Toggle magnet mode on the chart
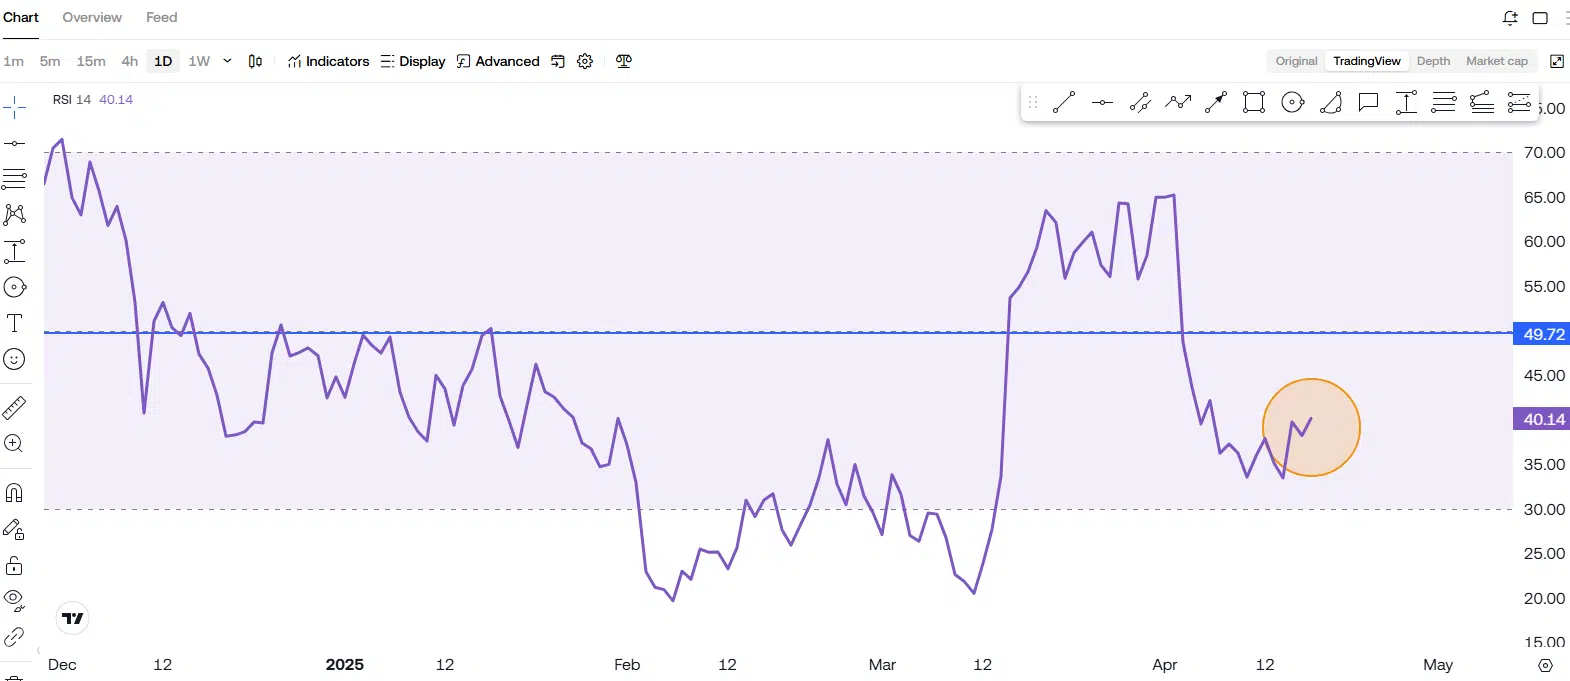The height and width of the screenshot is (681, 1570). 14,493
